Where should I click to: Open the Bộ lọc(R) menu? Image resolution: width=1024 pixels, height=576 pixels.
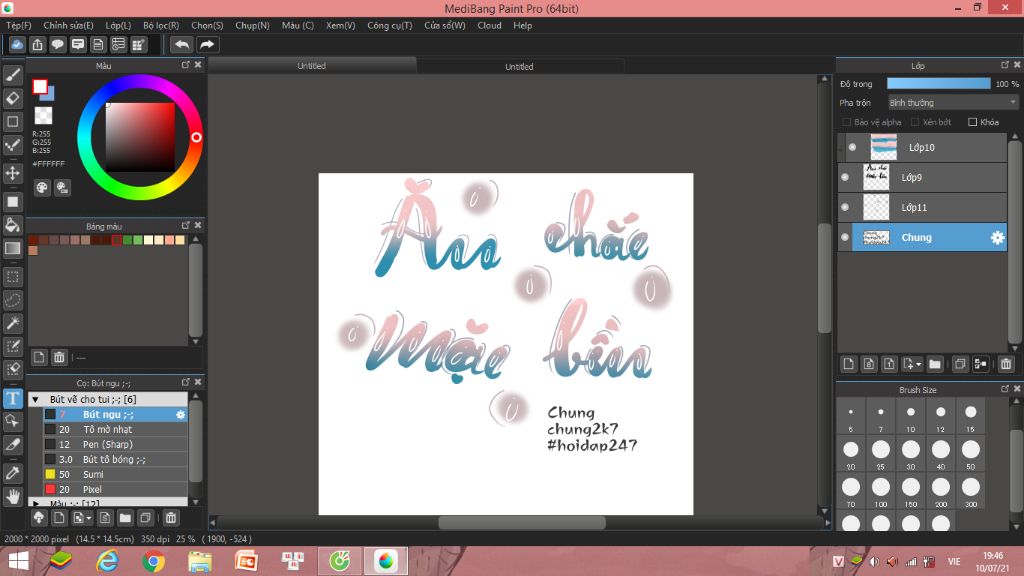pyautogui.click(x=161, y=25)
